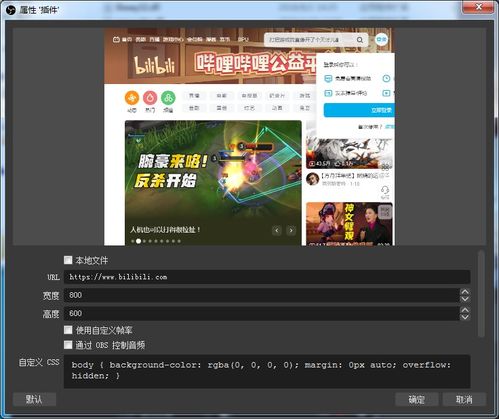Enable the 本地文件 checkbox
Screen dimensions: 499x419
68,260
